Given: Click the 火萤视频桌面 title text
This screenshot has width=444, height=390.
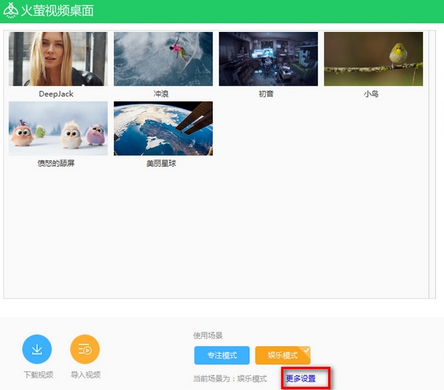Looking at the screenshot, I should click(x=57, y=11).
